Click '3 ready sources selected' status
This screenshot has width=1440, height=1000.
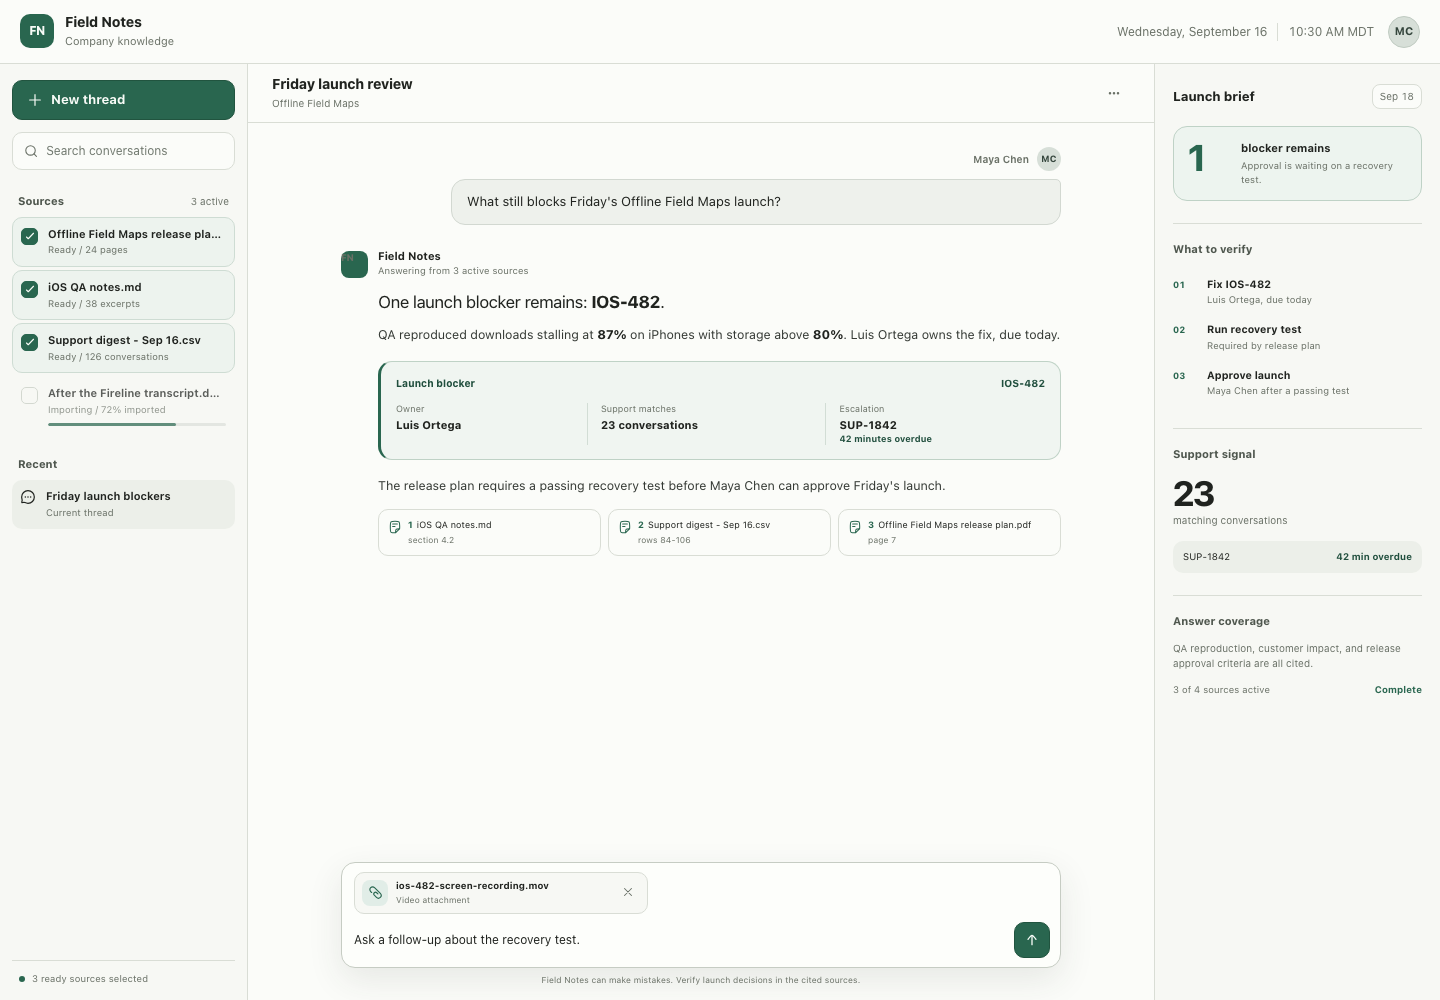pos(90,979)
